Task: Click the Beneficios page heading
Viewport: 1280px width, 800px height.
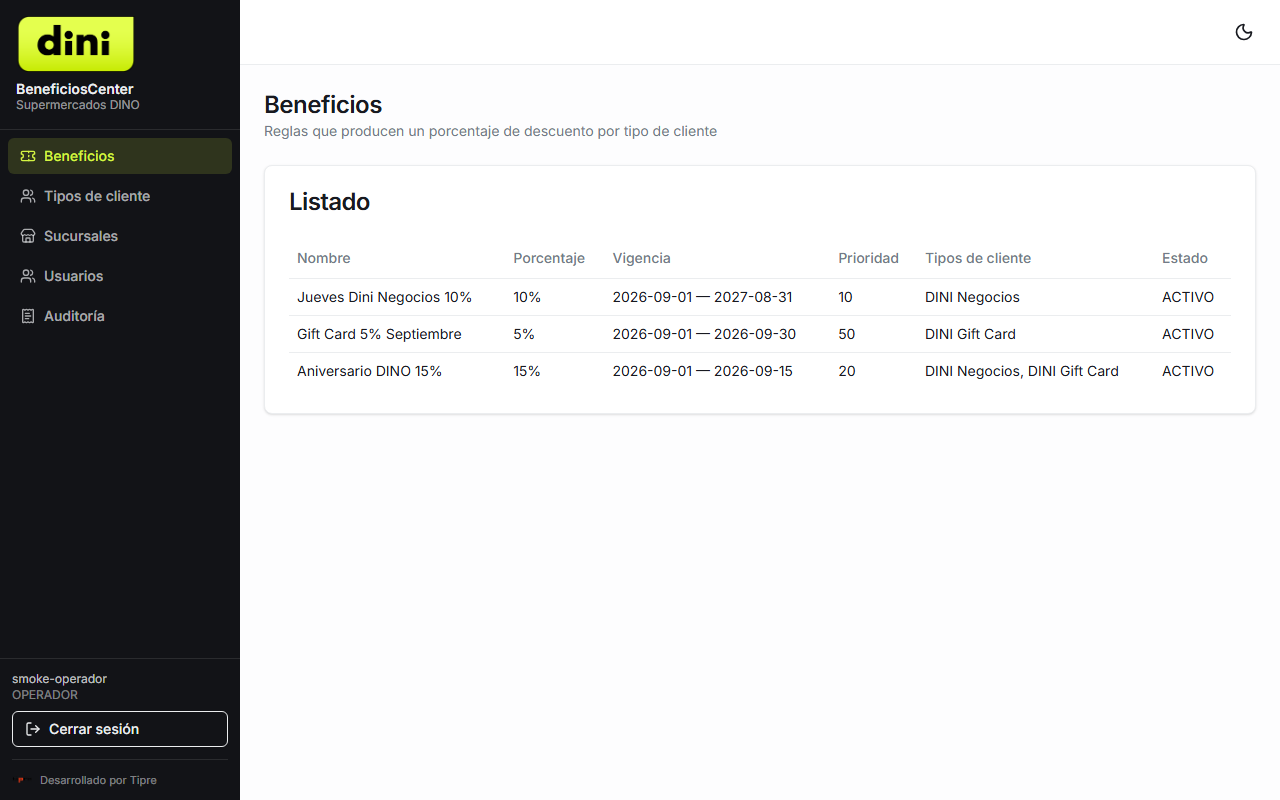Action: 323,105
